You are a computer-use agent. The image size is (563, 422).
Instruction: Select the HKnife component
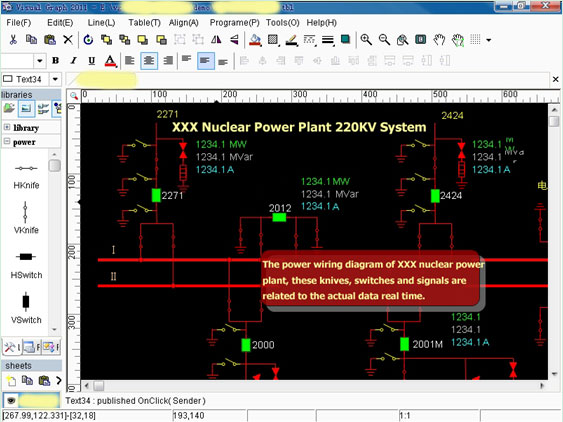[26, 177]
